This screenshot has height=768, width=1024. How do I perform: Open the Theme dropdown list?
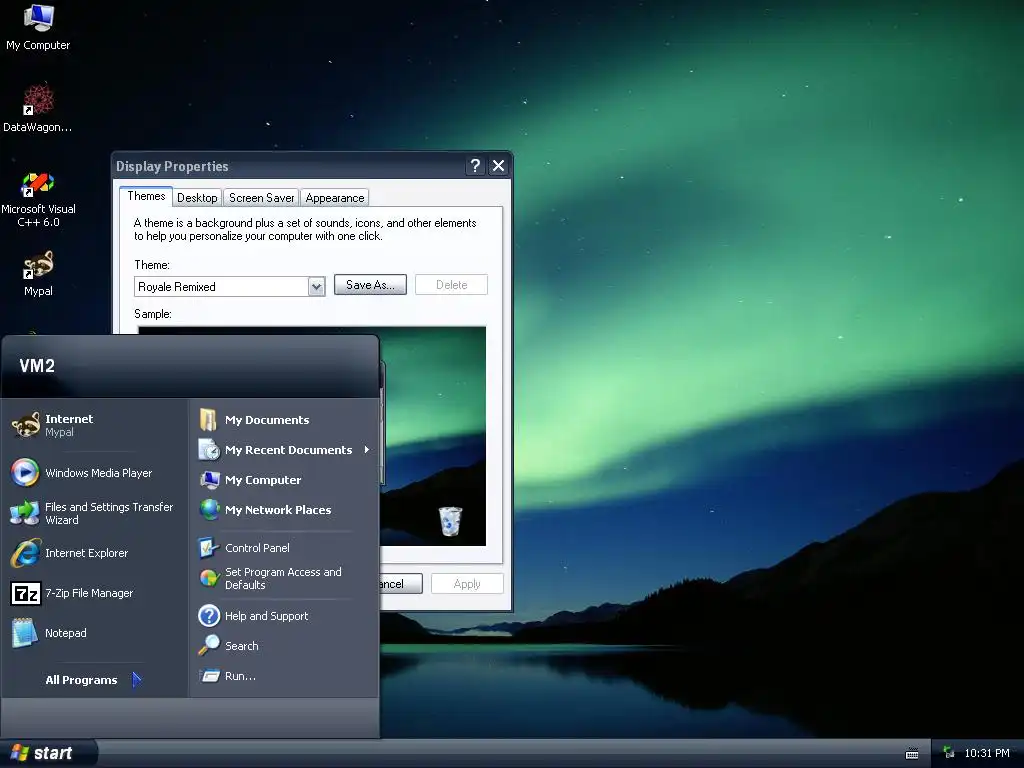click(x=316, y=287)
